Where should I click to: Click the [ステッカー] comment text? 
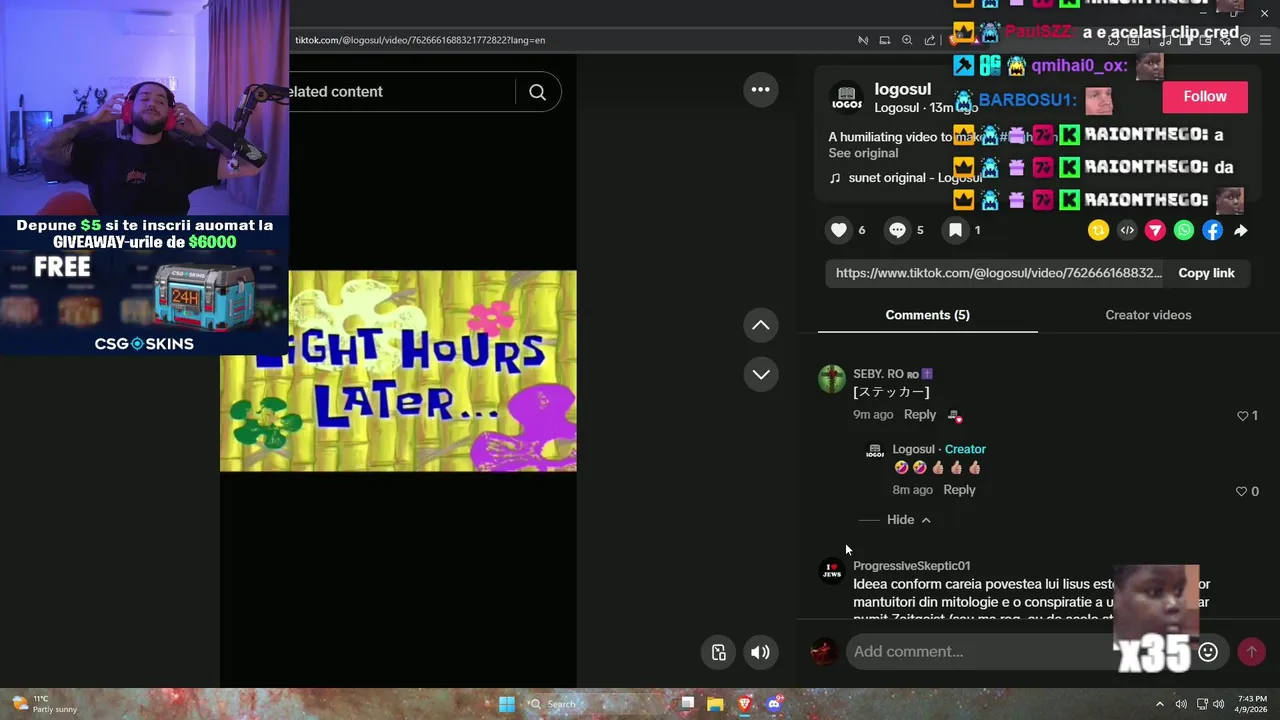coord(891,392)
